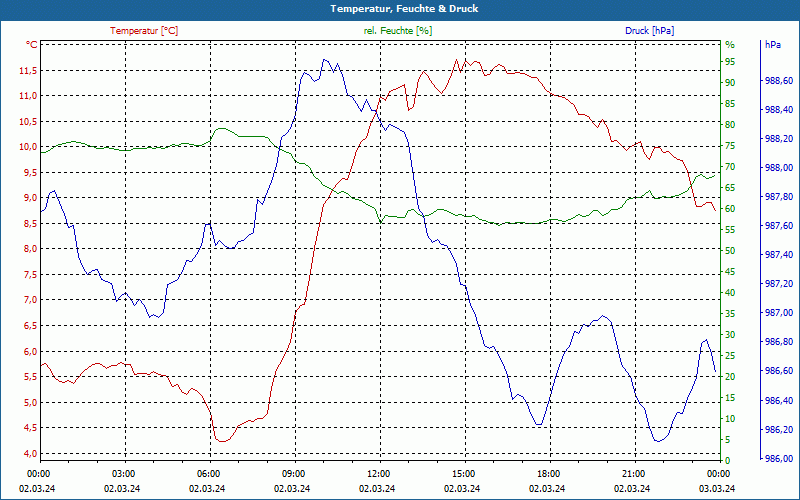The image size is (800, 500).
Task: Choose the blue '987,60' pressure axis value
Action: (779, 226)
